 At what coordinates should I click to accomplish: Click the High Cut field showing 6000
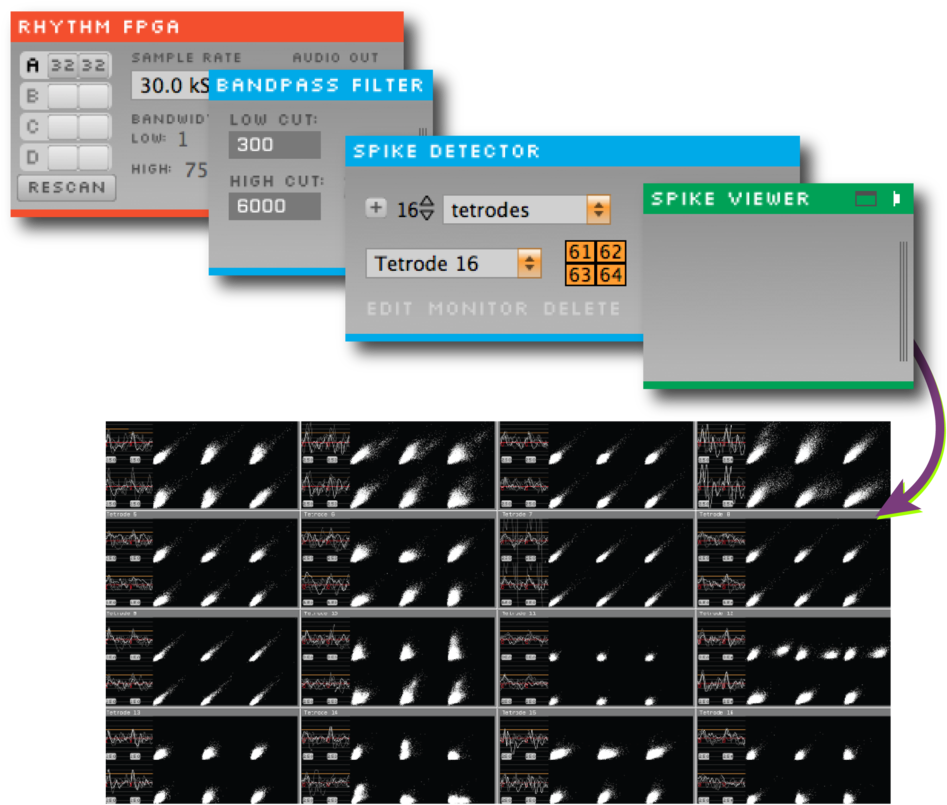point(274,206)
